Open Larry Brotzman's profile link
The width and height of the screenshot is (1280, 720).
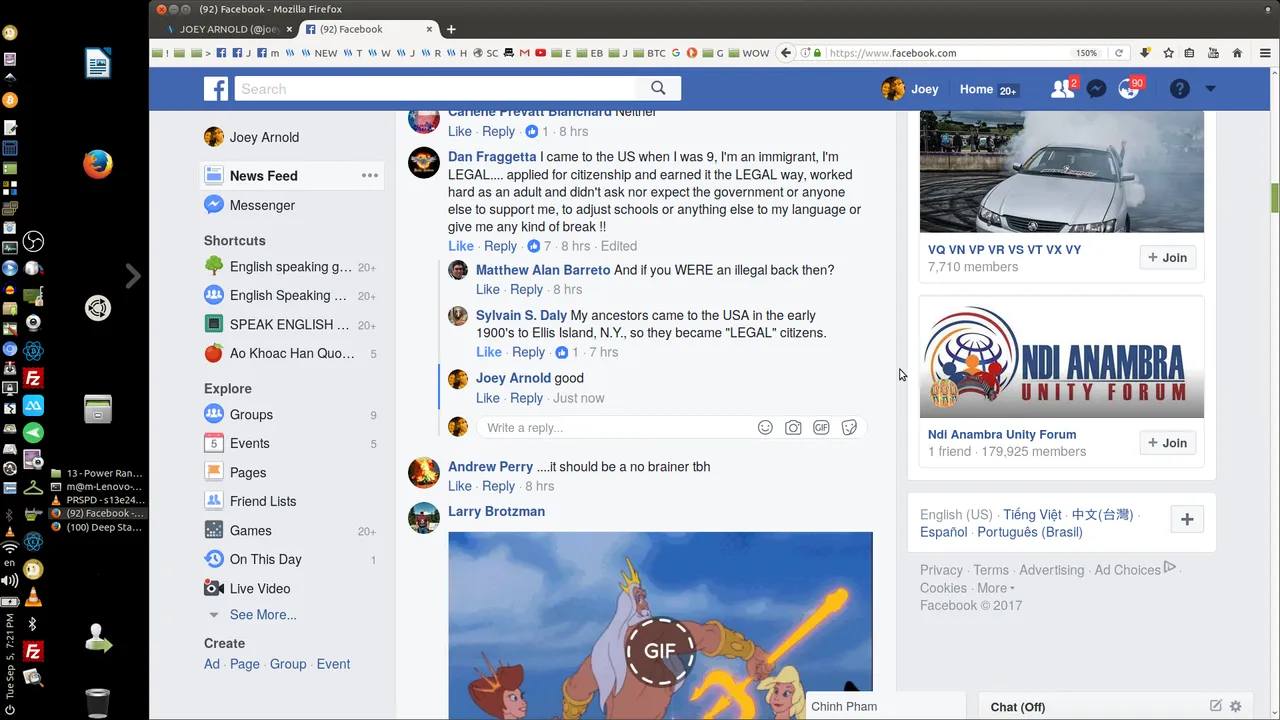tap(496, 511)
